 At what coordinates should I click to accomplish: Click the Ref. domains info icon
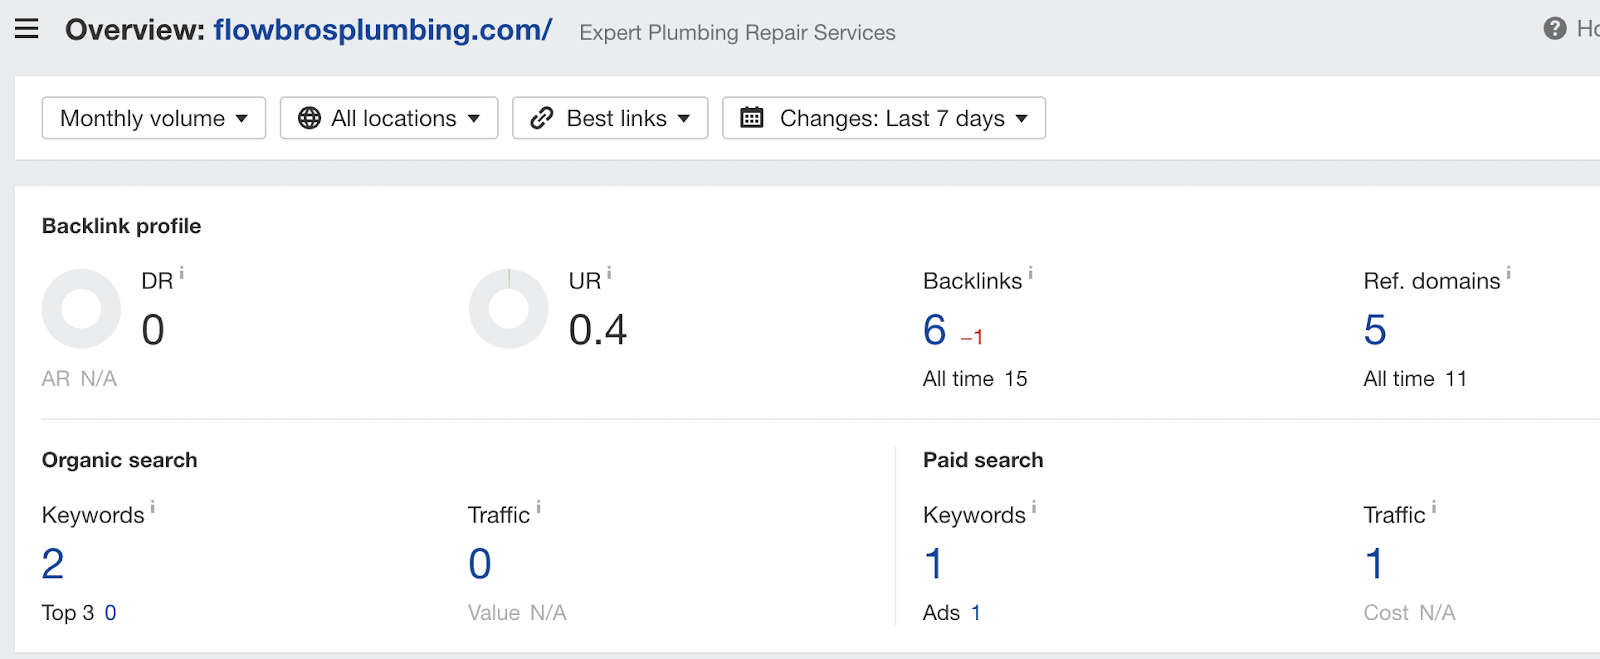click(1509, 273)
